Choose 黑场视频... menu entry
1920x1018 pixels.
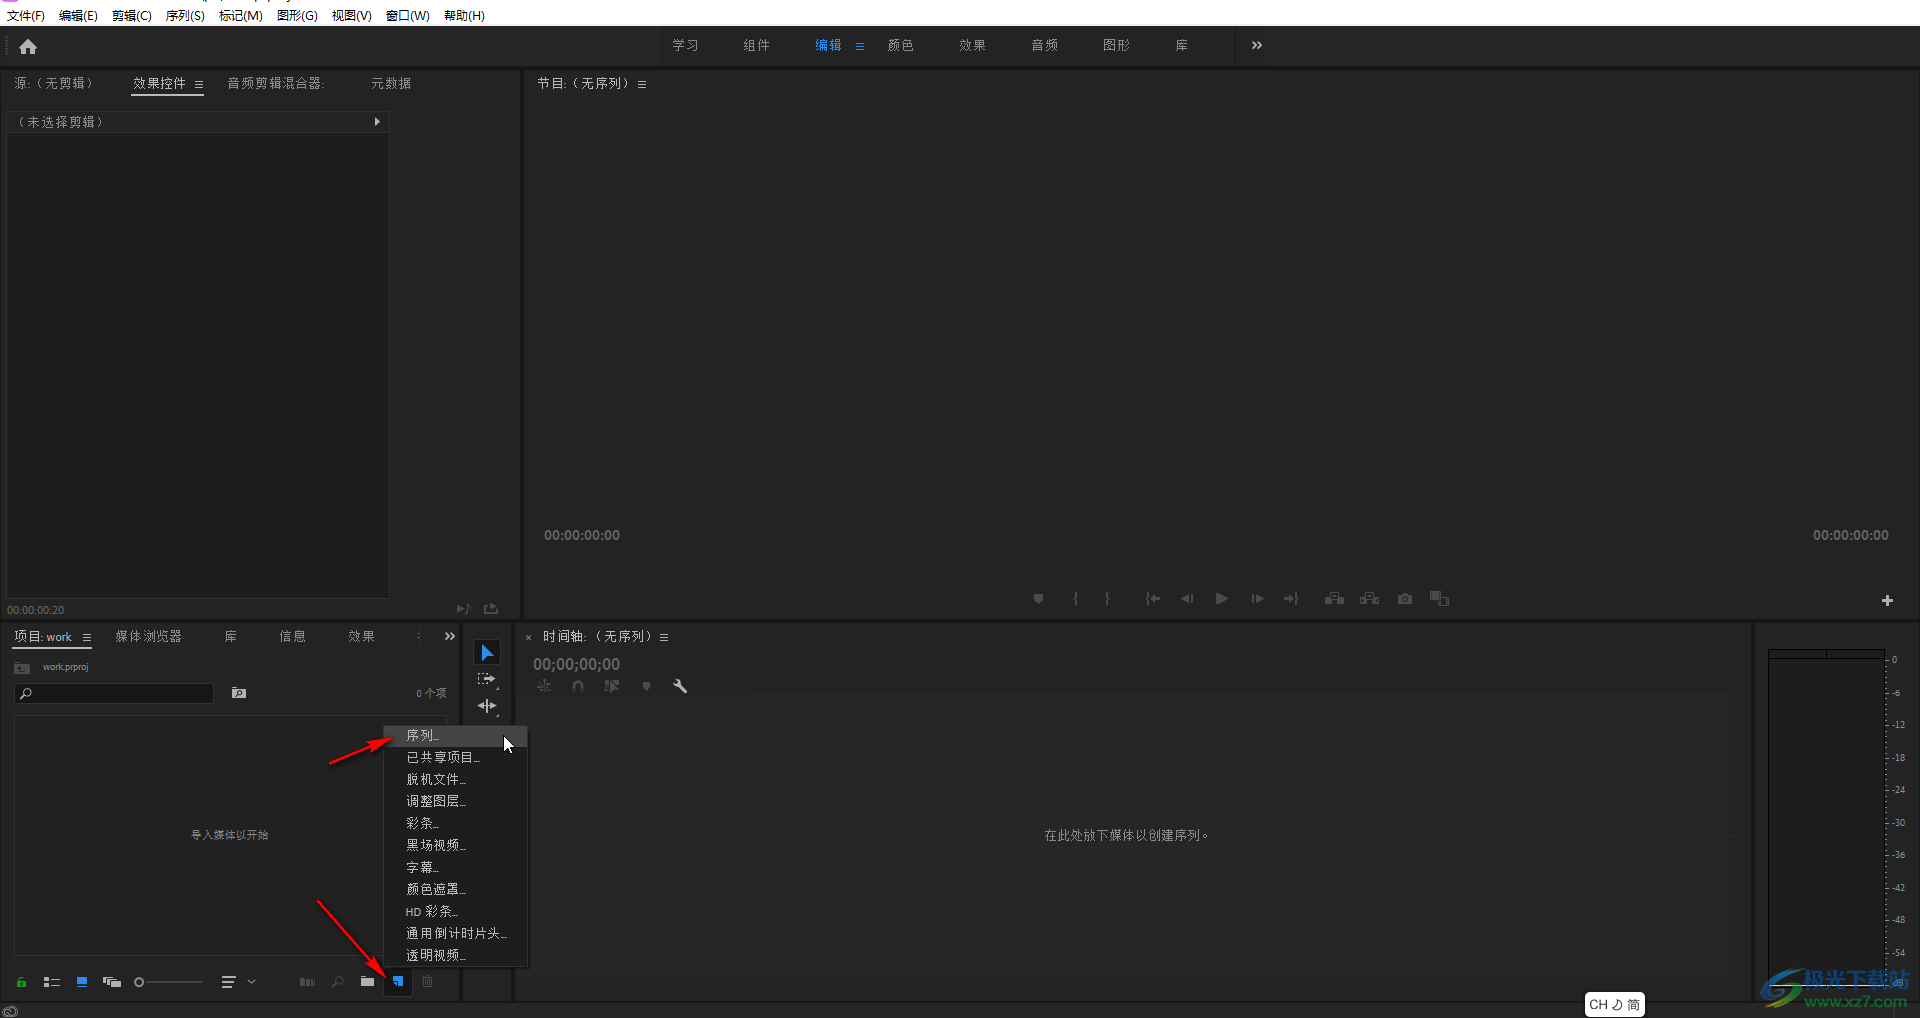(456, 845)
